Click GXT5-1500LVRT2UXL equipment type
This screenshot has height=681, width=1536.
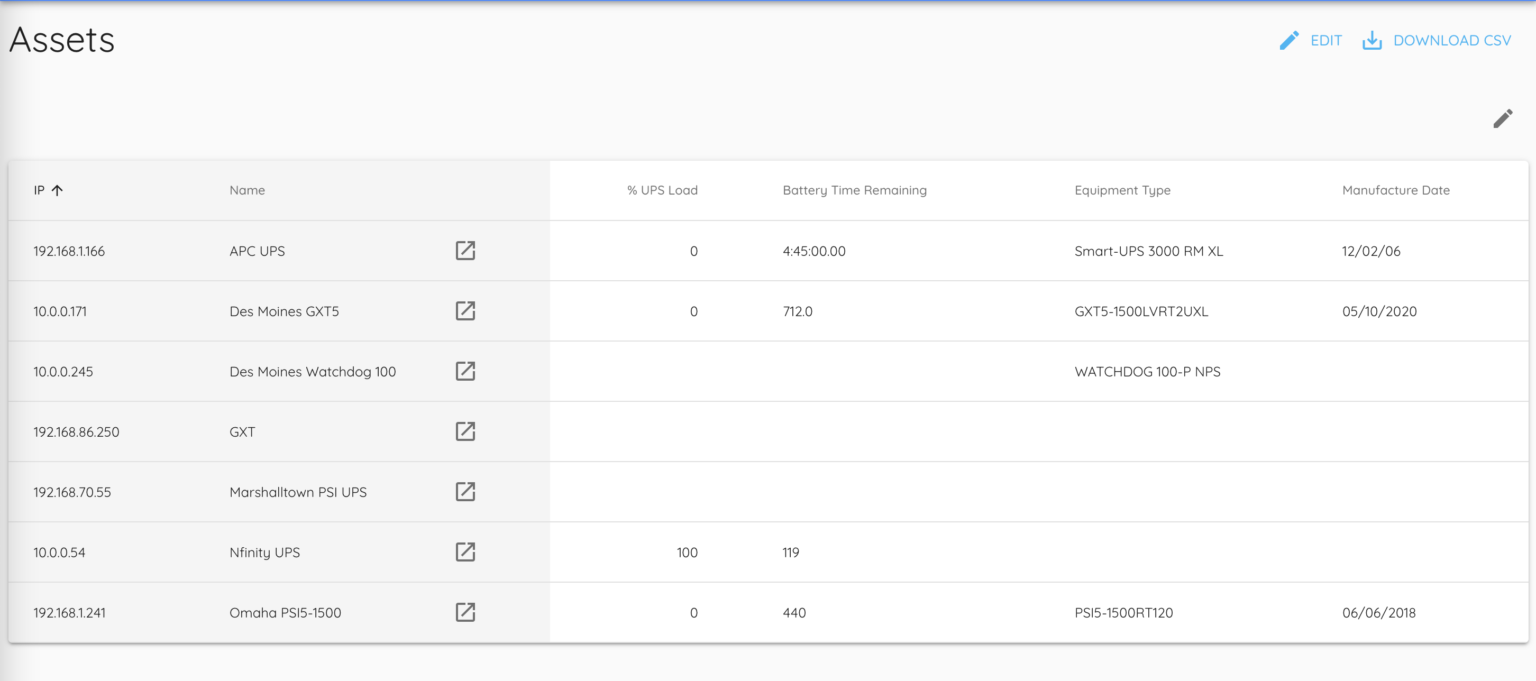(1141, 311)
